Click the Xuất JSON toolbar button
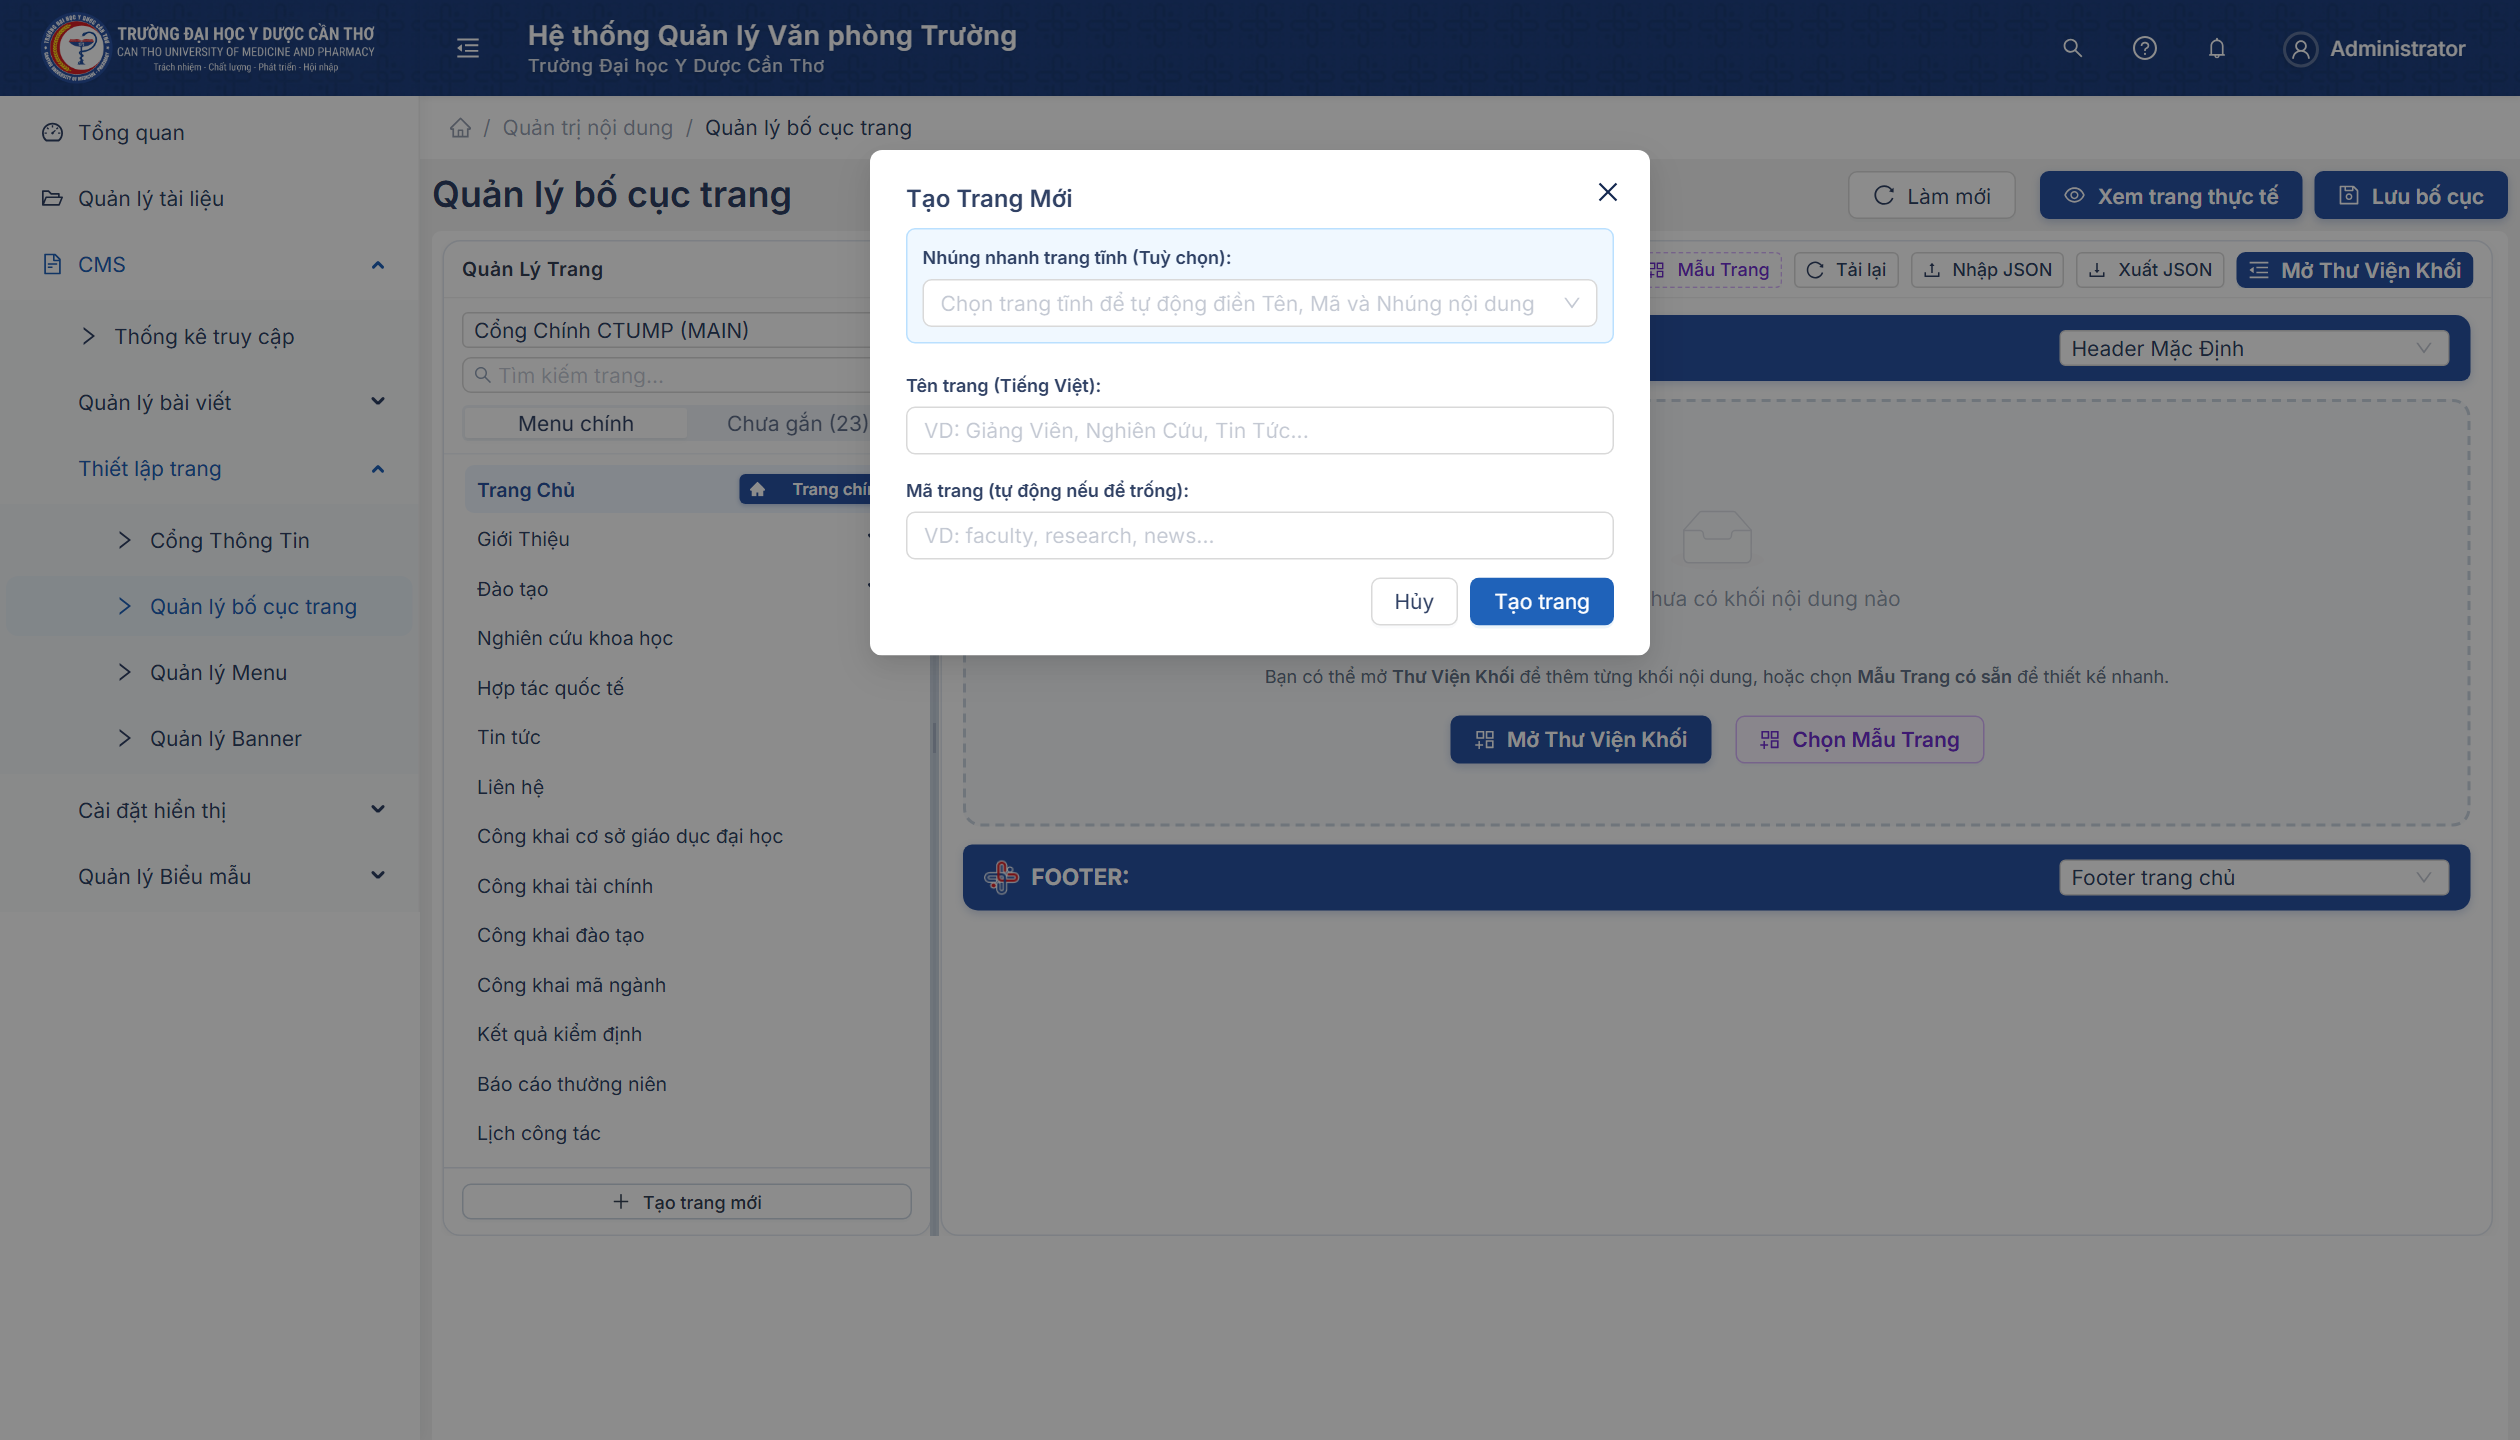2520x1440 pixels. pos(2150,270)
